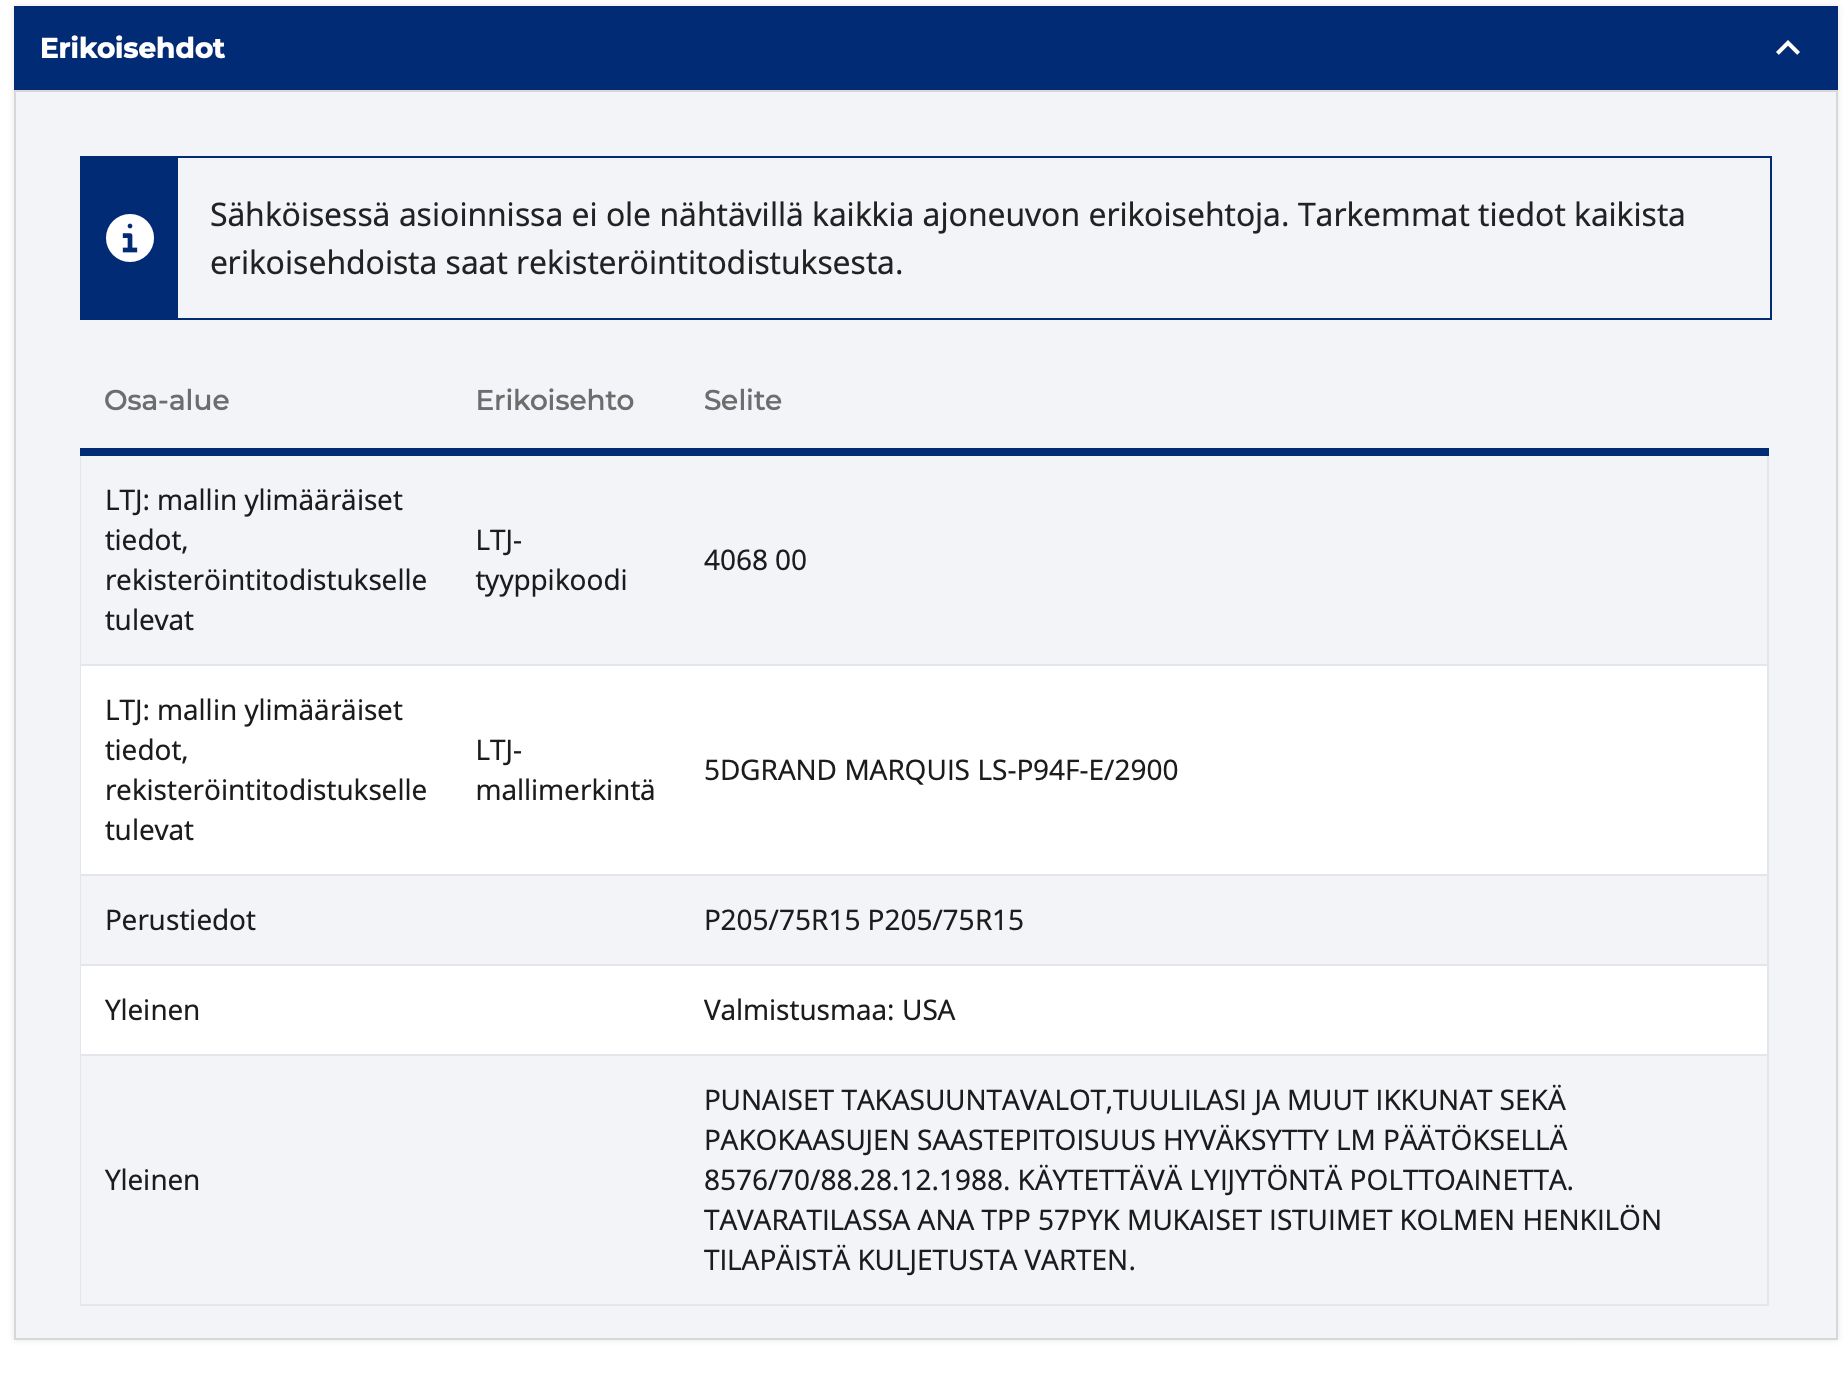This screenshot has height=1398, width=1848.
Task: Click the info icon in notice box
Action: click(130, 238)
